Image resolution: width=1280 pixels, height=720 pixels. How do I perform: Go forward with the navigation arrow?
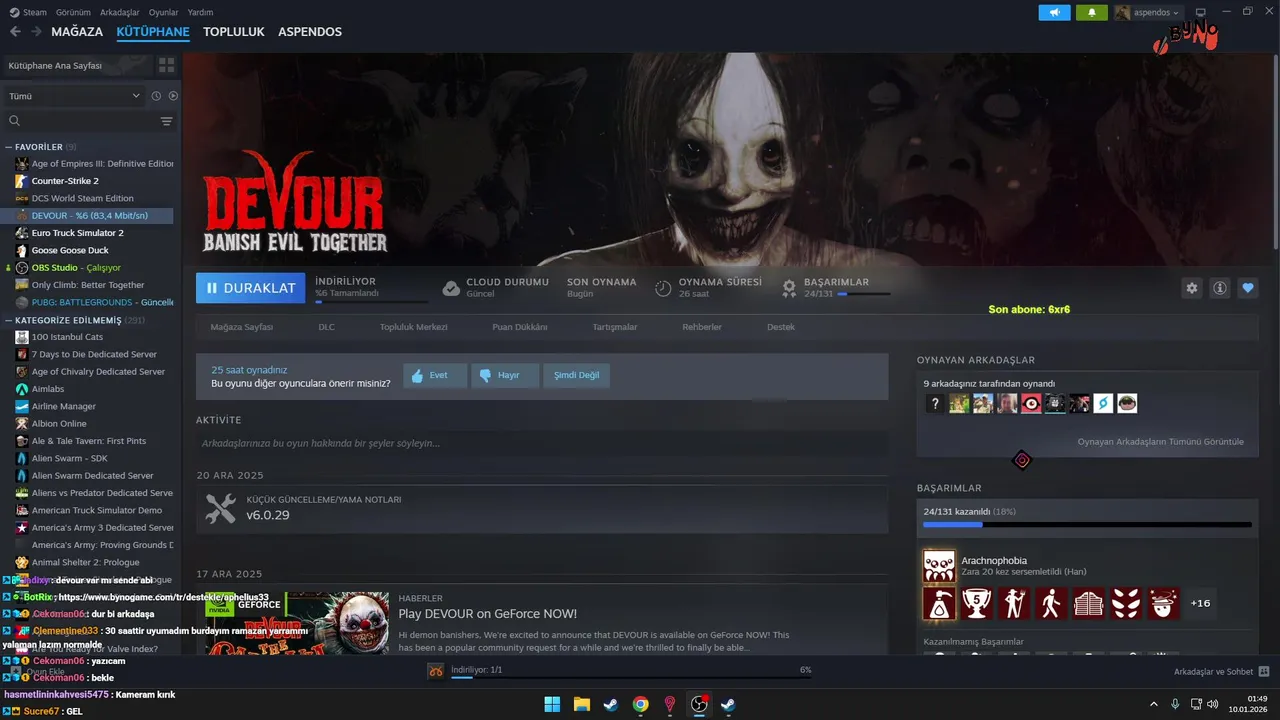pyautogui.click(x=36, y=32)
